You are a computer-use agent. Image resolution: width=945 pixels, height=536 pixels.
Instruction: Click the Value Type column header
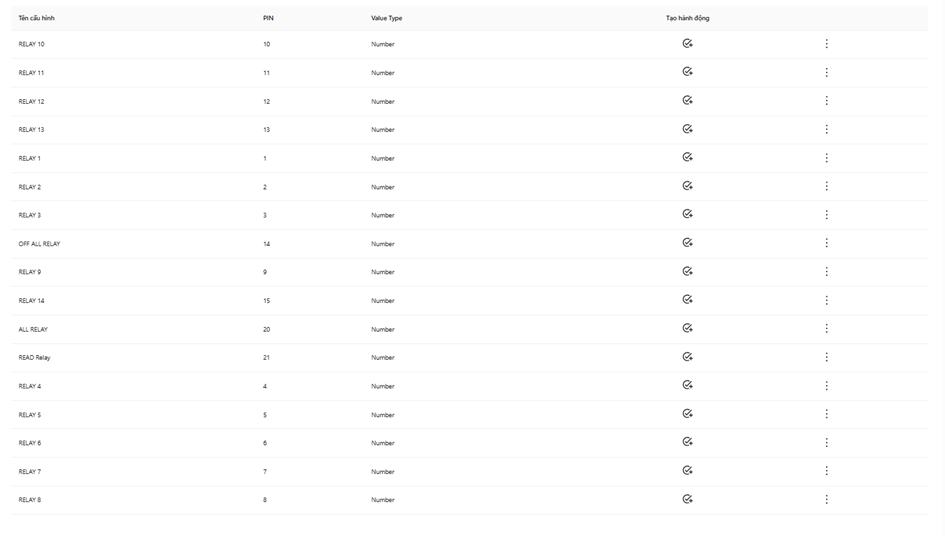click(386, 18)
